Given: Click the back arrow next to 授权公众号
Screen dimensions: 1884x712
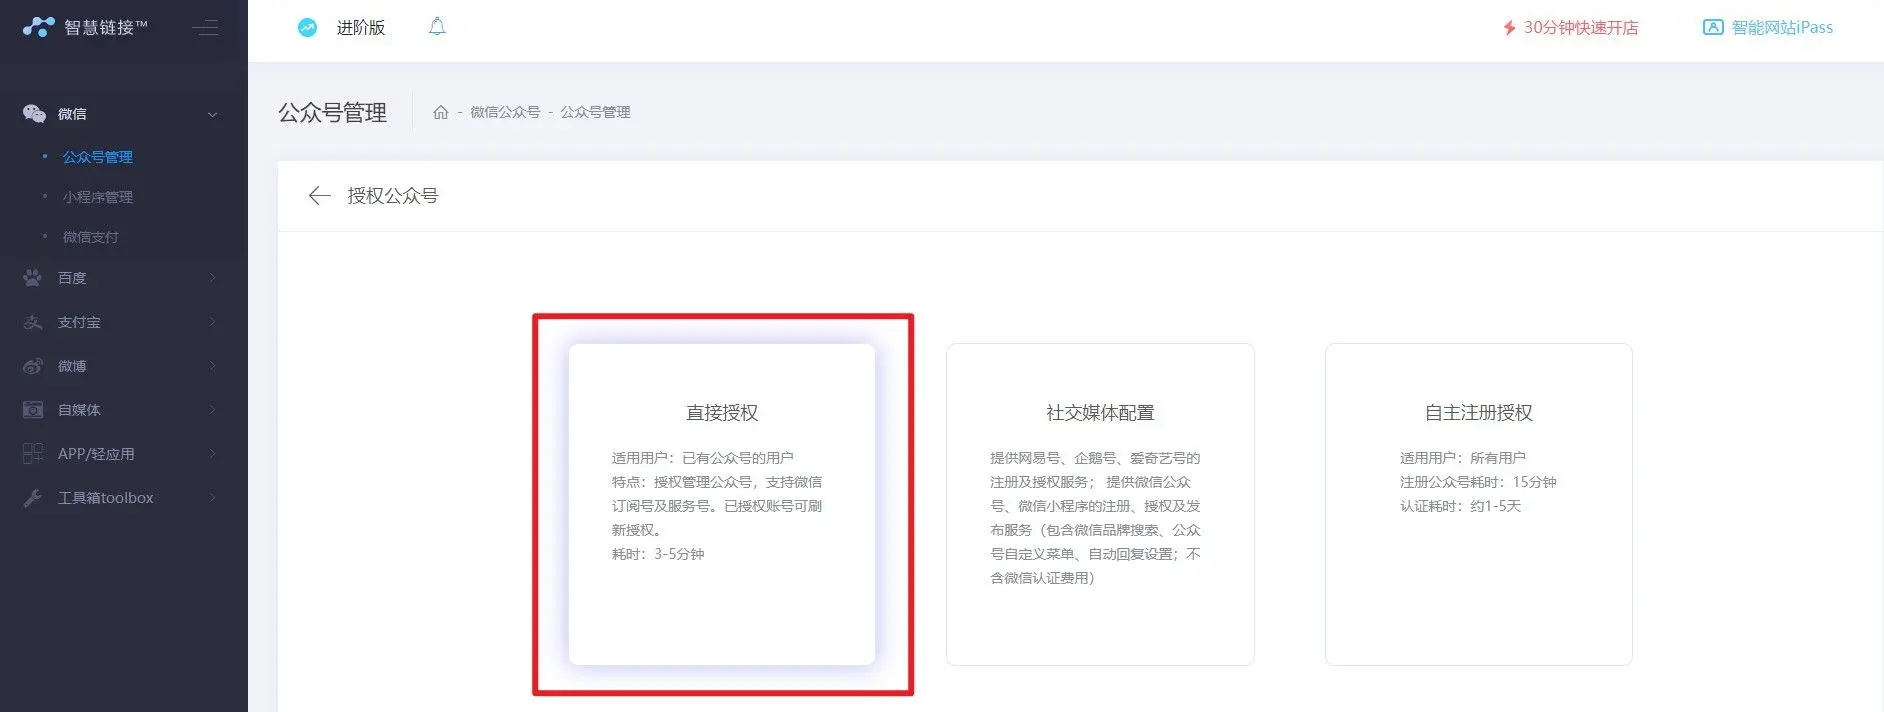Looking at the screenshot, I should pyautogui.click(x=319, y=196).
